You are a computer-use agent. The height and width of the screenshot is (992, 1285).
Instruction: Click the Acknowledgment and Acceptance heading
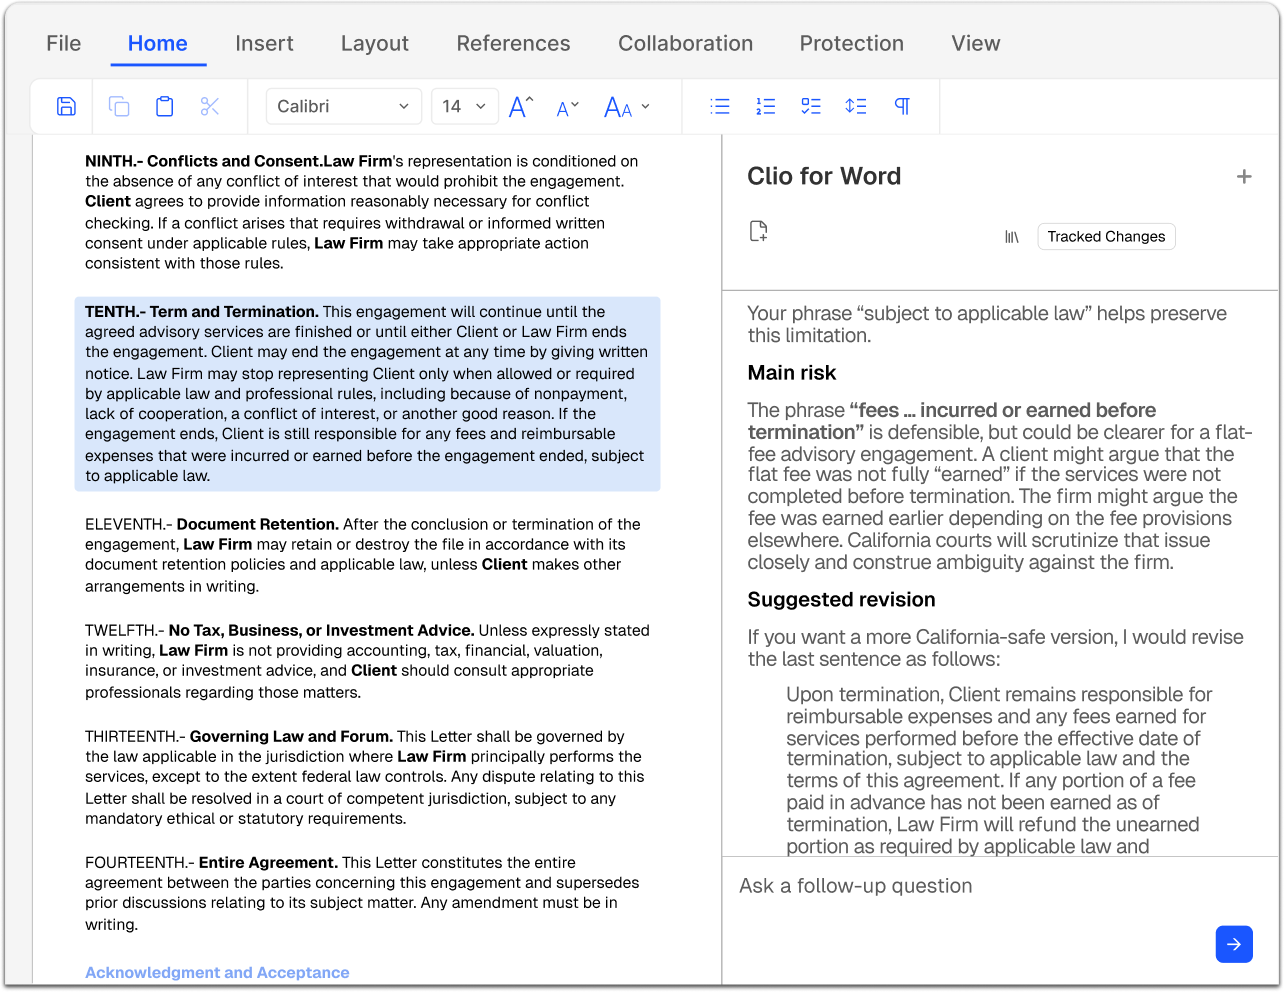(x=217, y=973)
